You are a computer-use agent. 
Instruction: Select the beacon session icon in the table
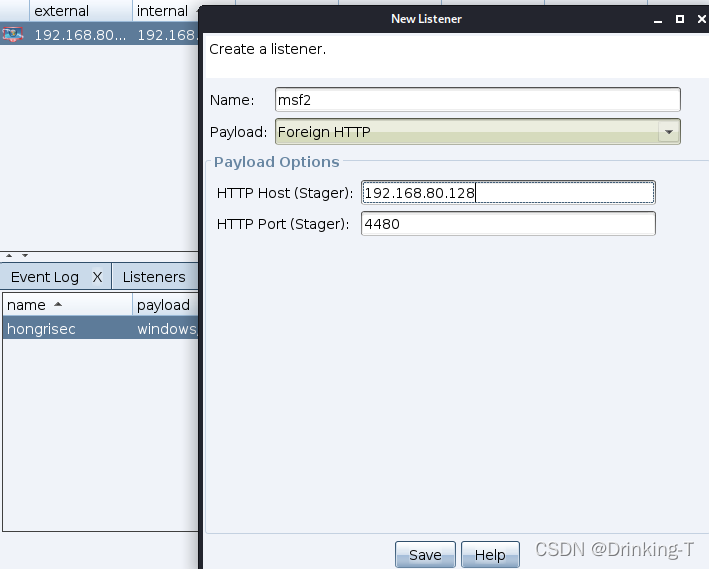[x=13, y=34]
